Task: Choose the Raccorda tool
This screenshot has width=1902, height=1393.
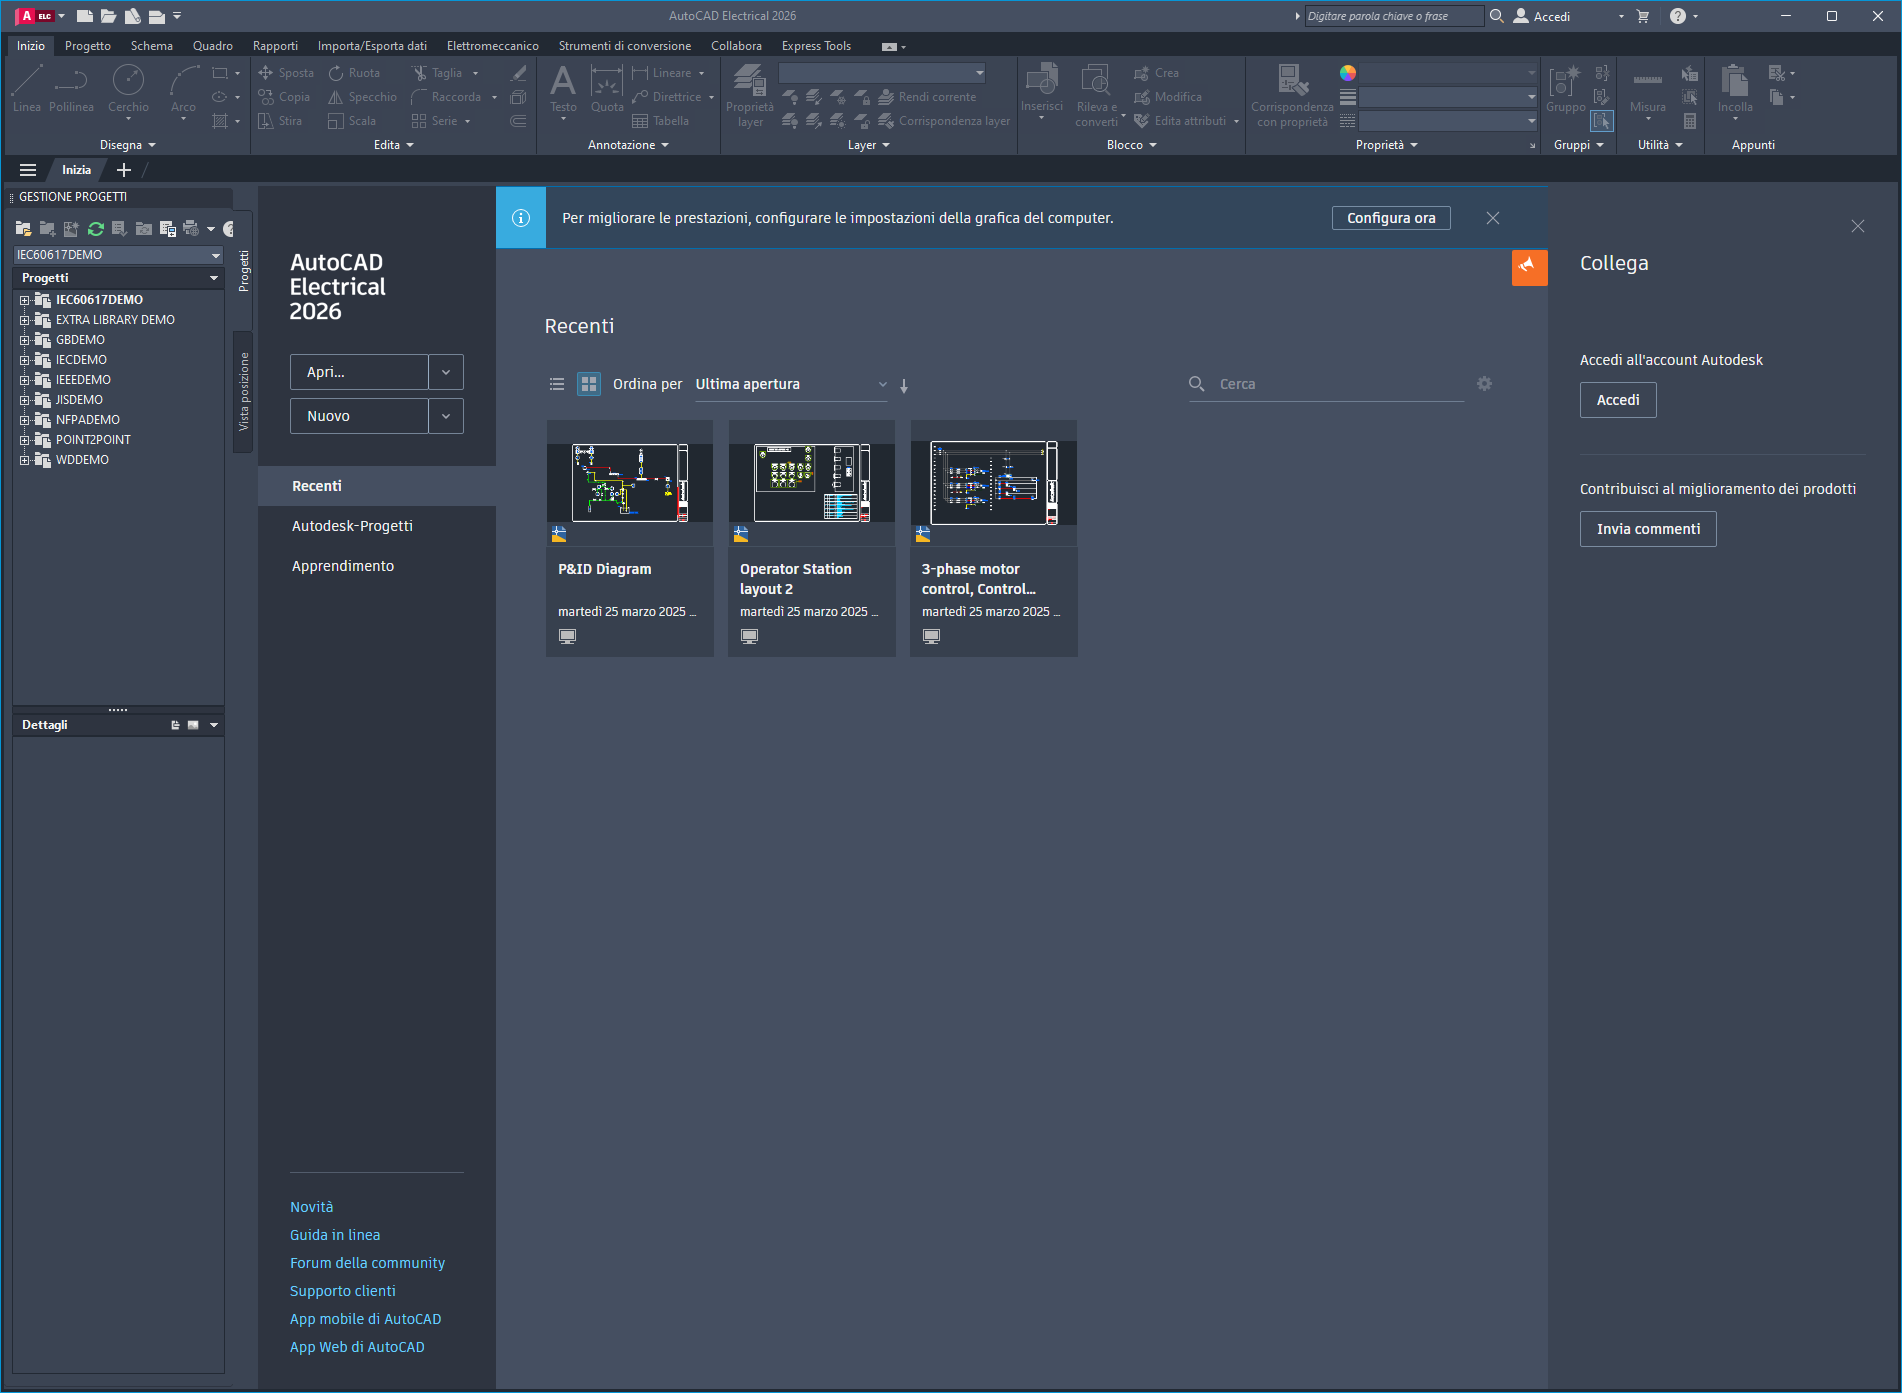Action: pyautogui.click(x=446, y=97)
